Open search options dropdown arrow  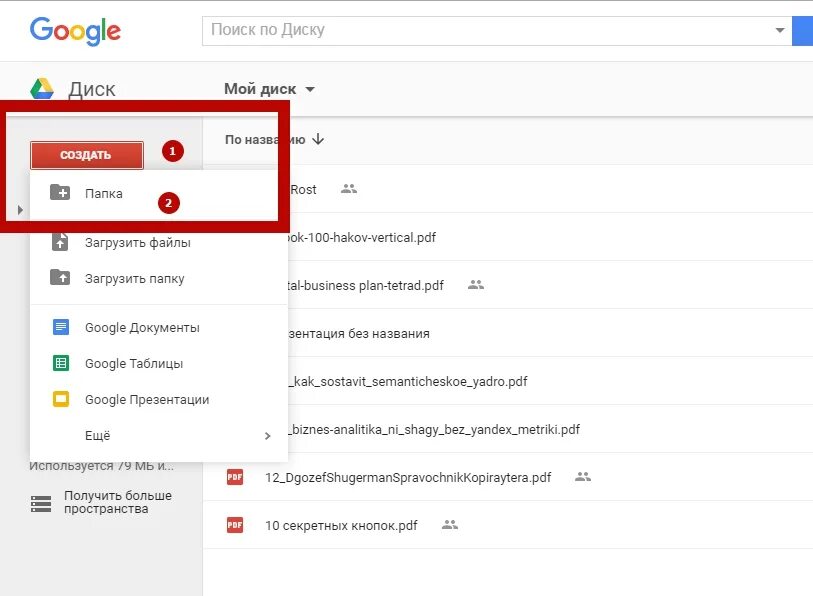[x=779, y=30]
